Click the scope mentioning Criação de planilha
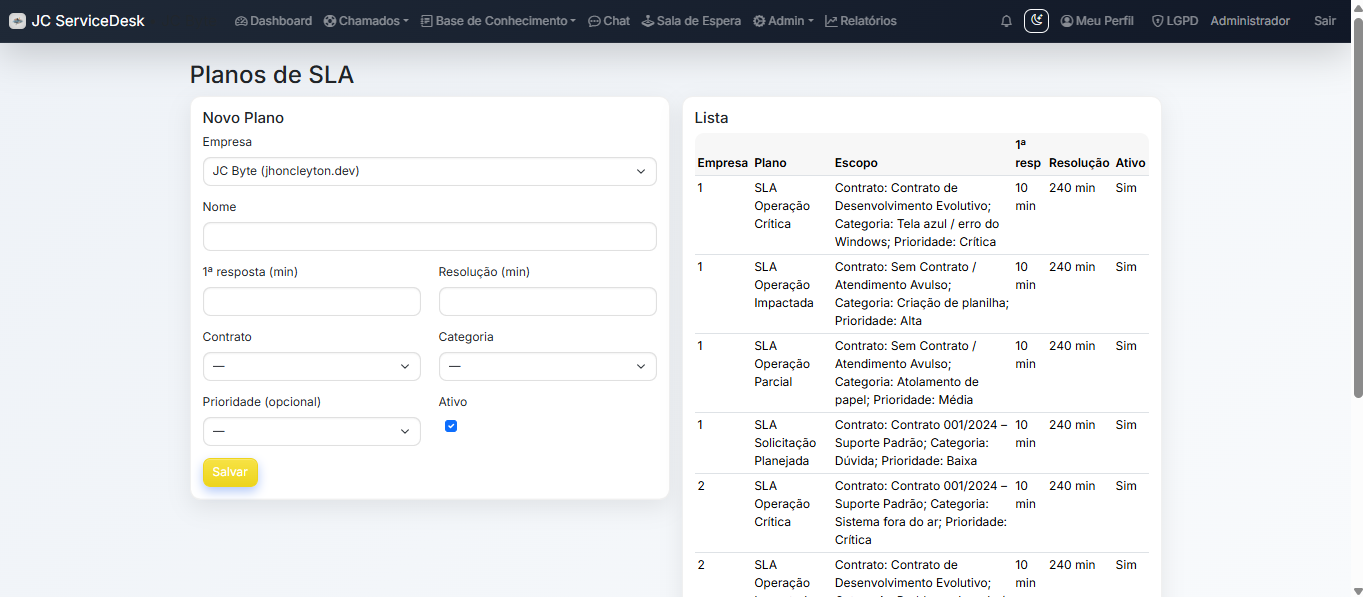Screen dimensions: 1363x597 tap(921, 294)
